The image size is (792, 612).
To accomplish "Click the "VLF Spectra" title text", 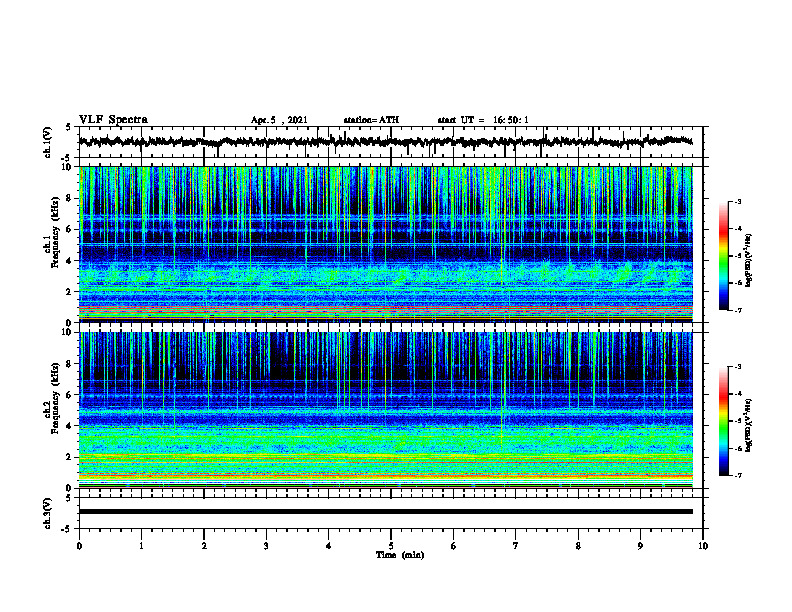I will coord(113,120).
